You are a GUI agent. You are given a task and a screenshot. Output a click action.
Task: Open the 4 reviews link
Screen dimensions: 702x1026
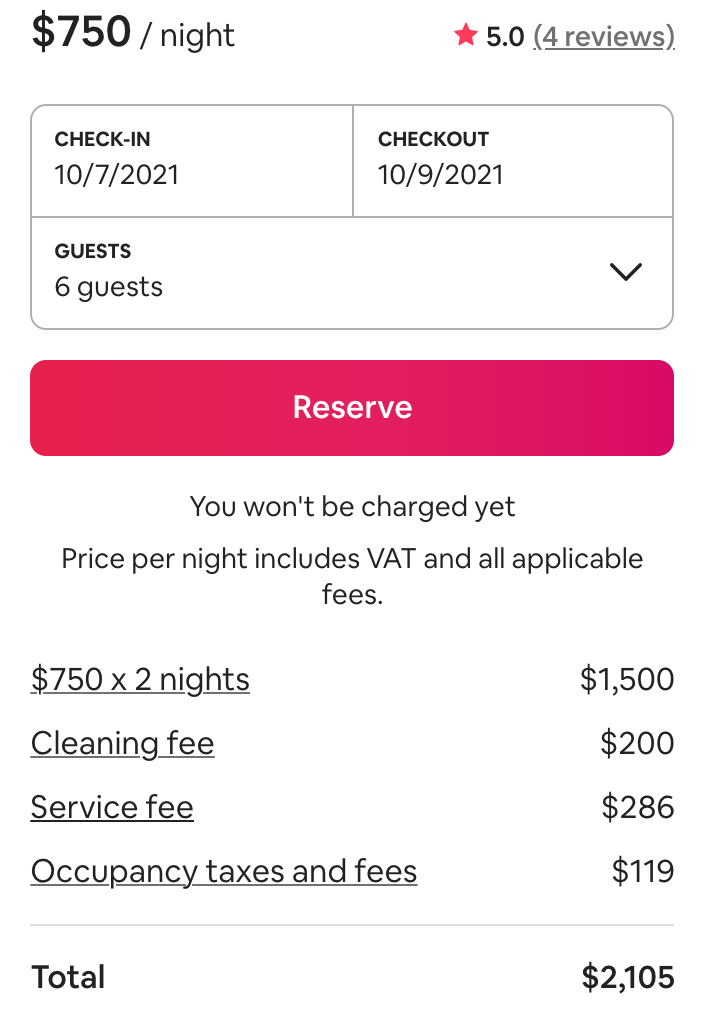click(604, 36)
